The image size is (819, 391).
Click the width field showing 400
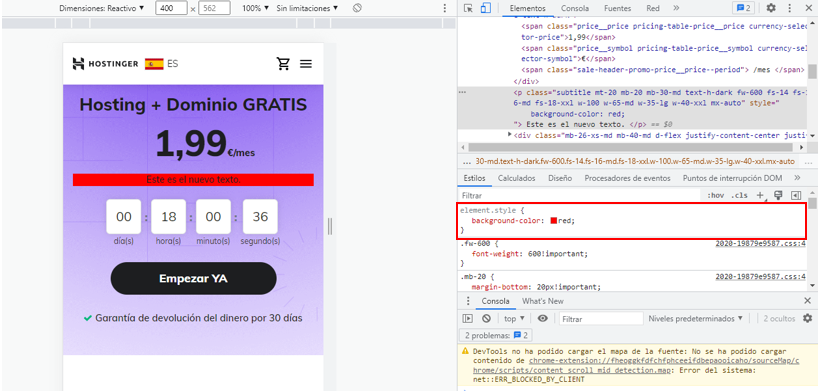[x=171, y=8]
